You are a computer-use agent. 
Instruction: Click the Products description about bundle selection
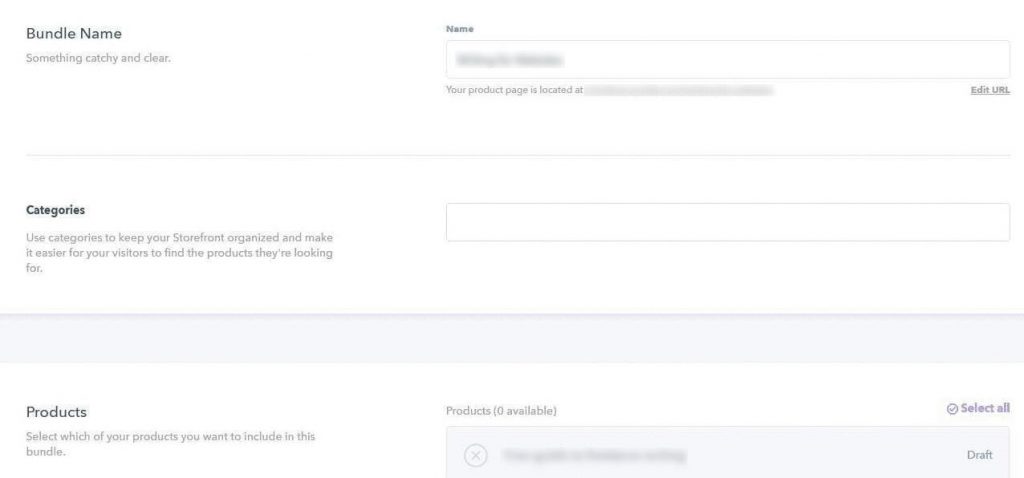(170, 443)
